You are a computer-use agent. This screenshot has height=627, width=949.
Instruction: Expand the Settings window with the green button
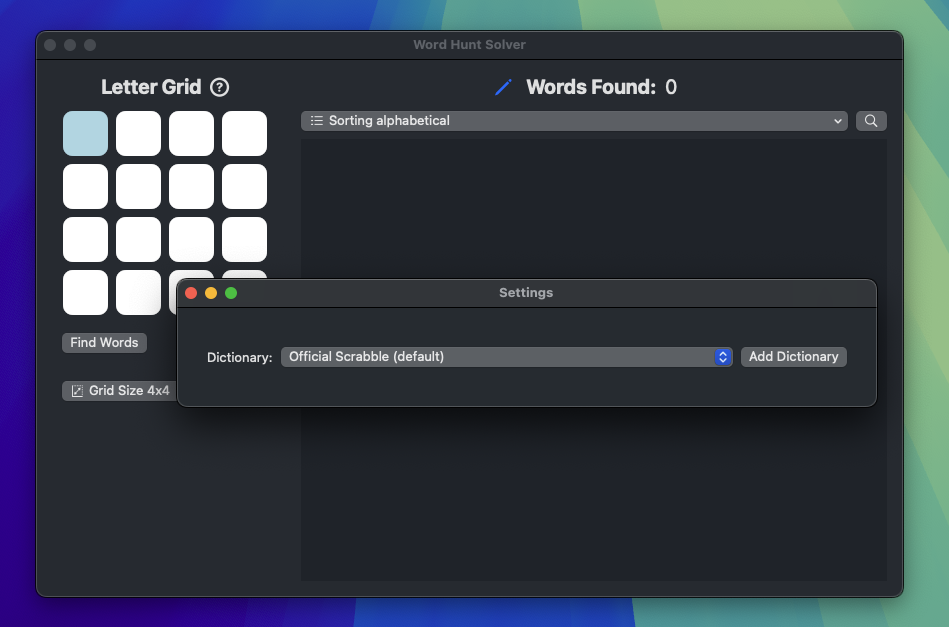tap(230, 293)
